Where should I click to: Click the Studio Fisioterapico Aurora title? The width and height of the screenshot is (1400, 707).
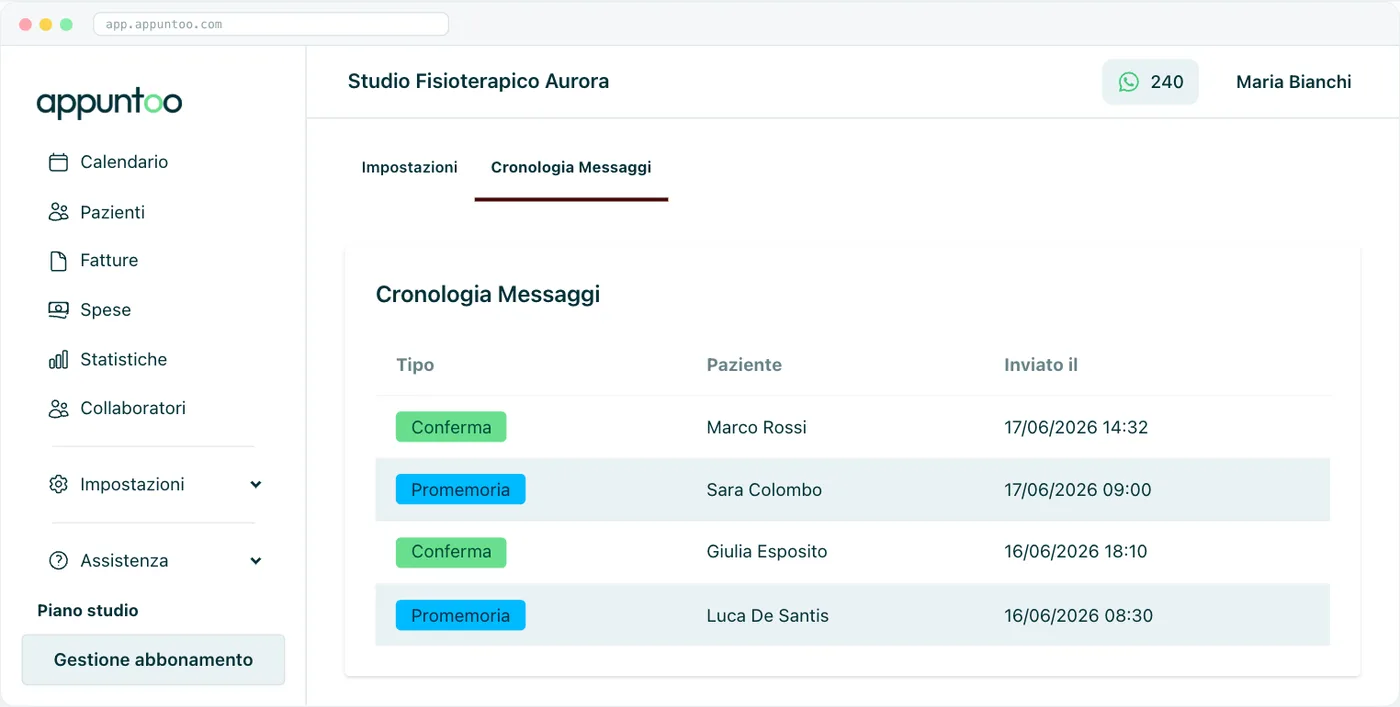478,82
